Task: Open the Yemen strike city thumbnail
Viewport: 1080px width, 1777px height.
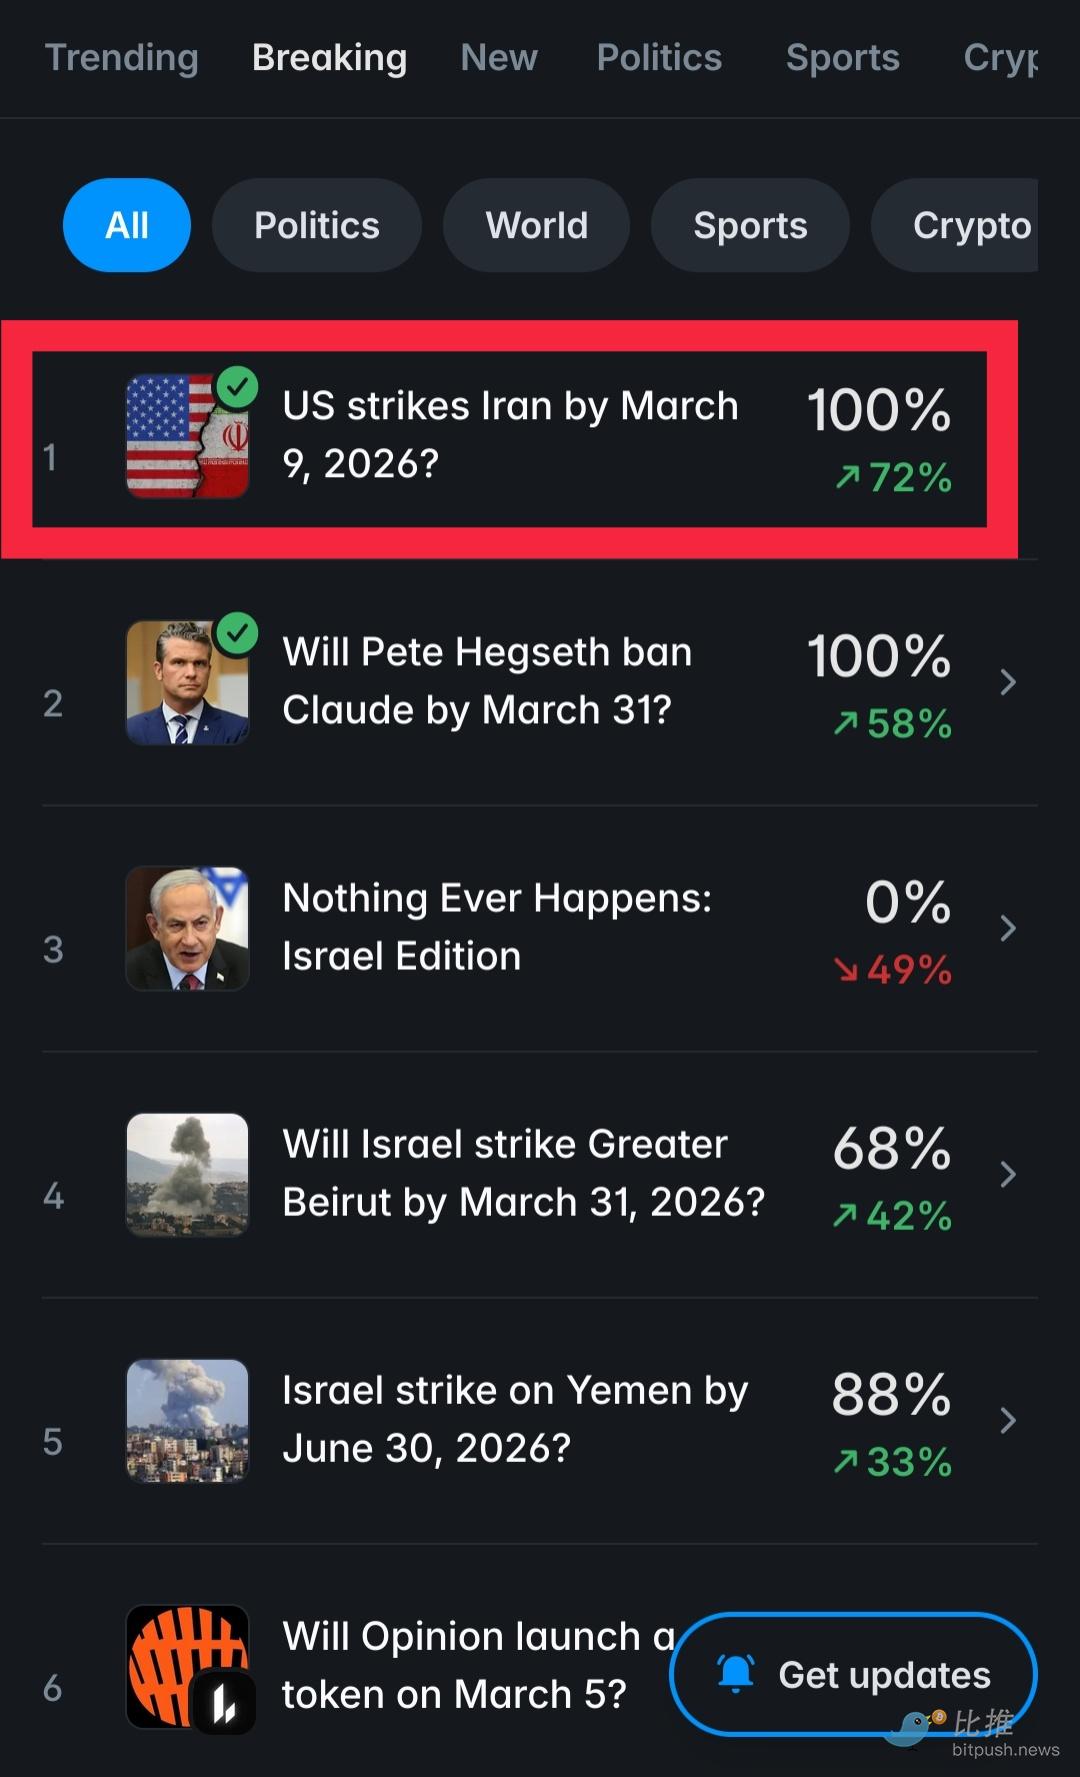Action: [187, 1420]
